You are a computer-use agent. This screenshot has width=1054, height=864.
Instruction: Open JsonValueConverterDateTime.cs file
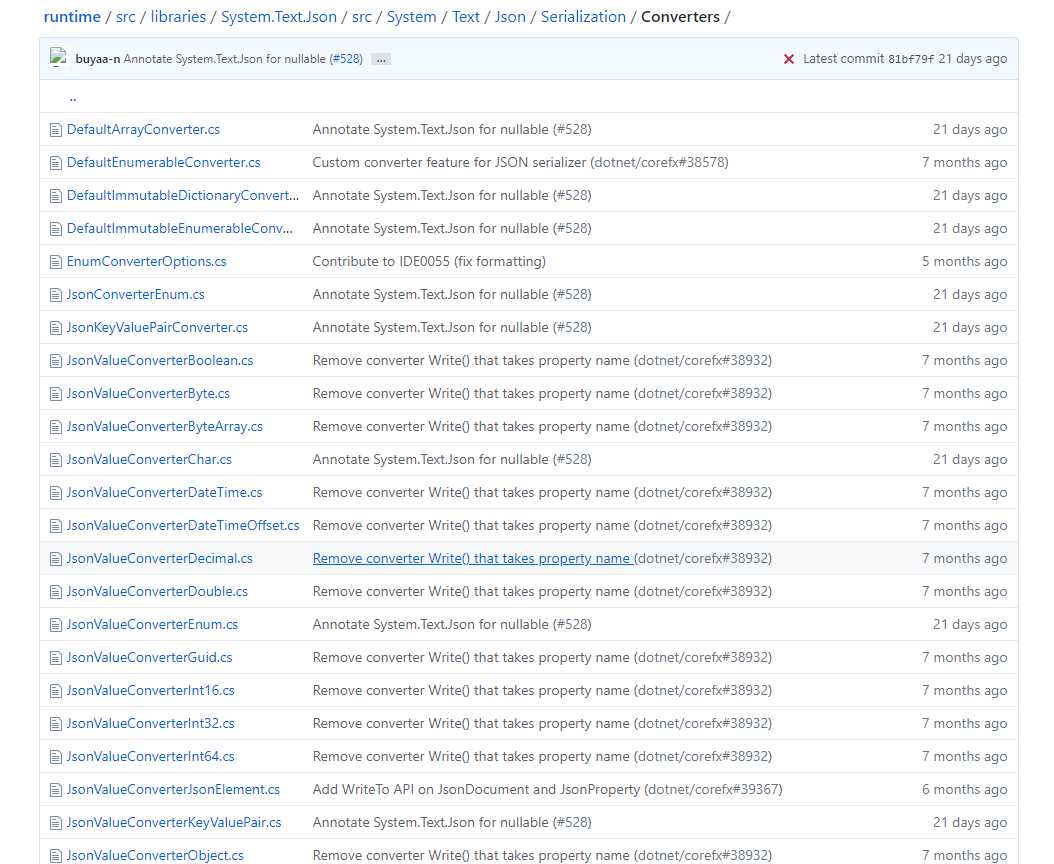[x=165, y=492]
